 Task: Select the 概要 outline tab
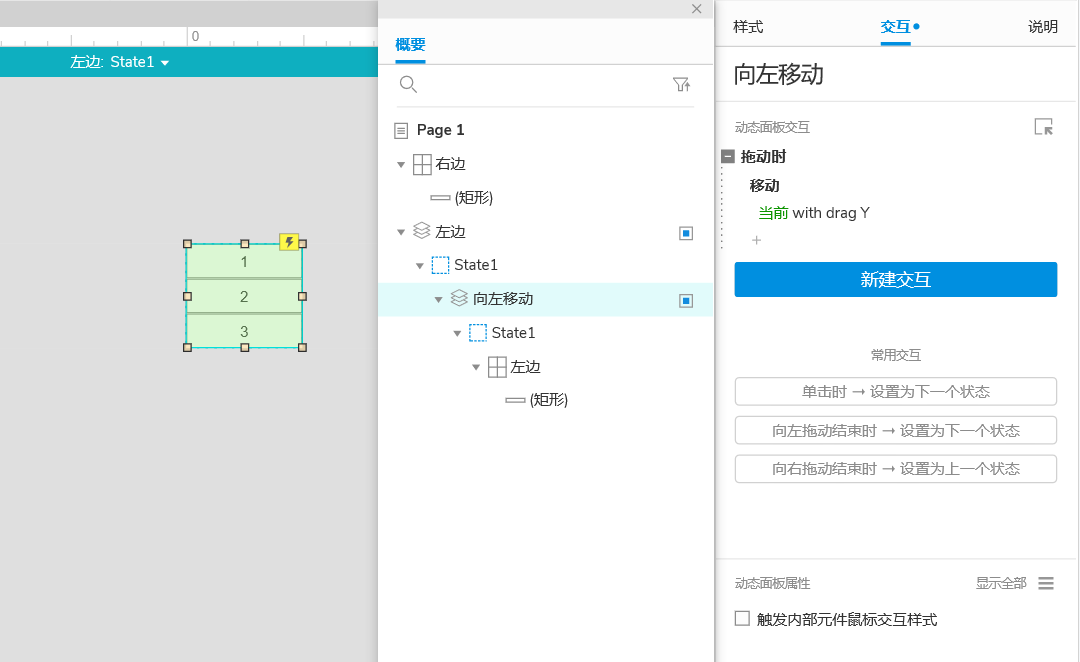pos(411,45)
